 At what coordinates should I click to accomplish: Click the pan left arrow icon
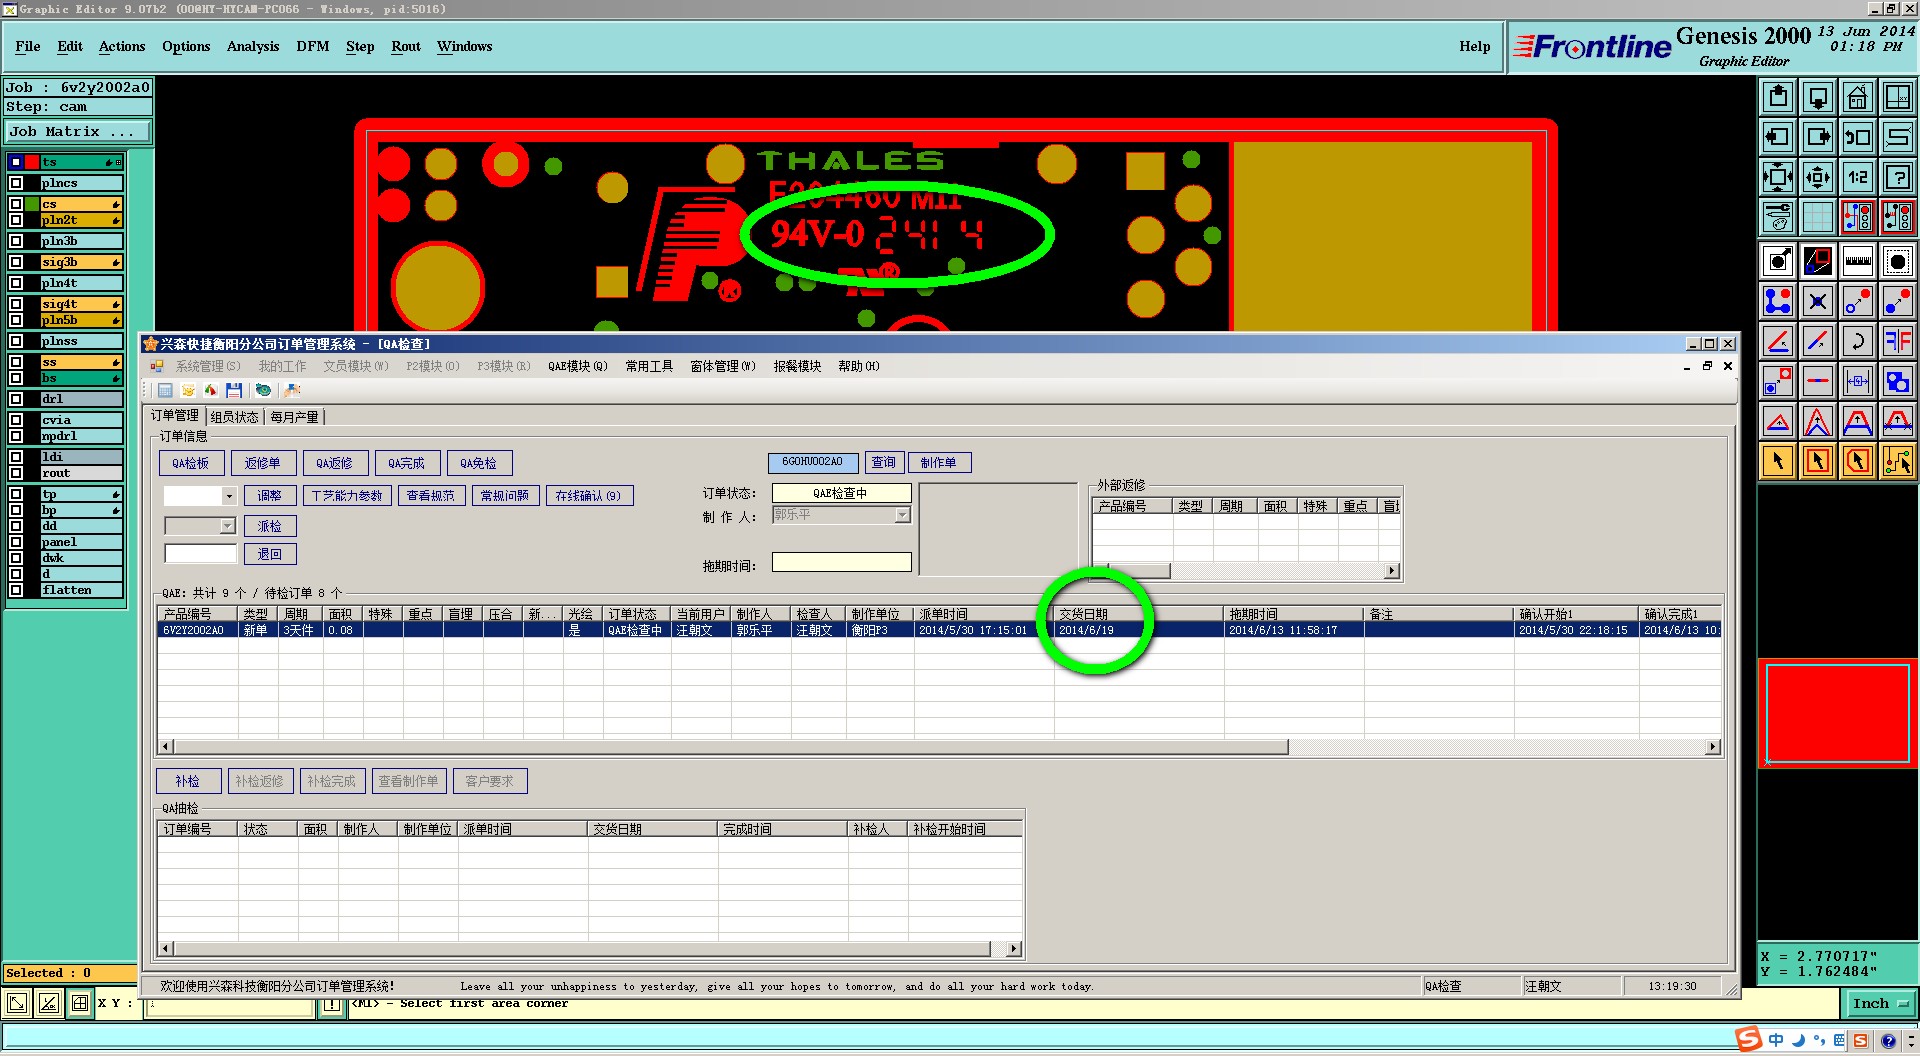[x=1778, y=137]
